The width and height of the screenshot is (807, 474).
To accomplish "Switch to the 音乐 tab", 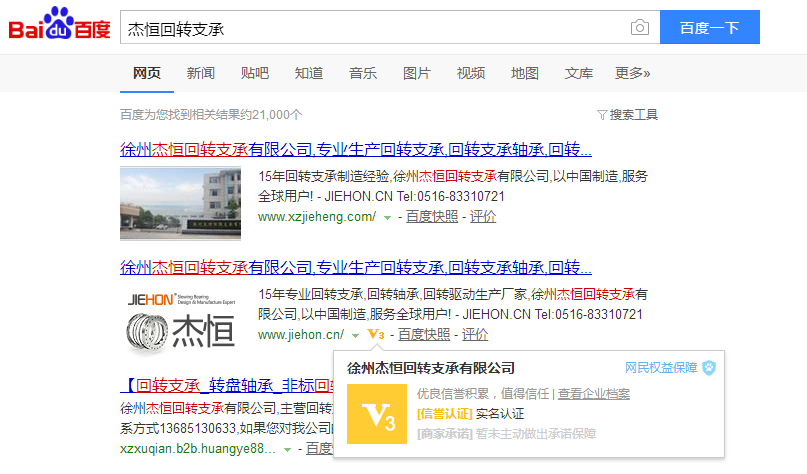I will coord(363,73).
